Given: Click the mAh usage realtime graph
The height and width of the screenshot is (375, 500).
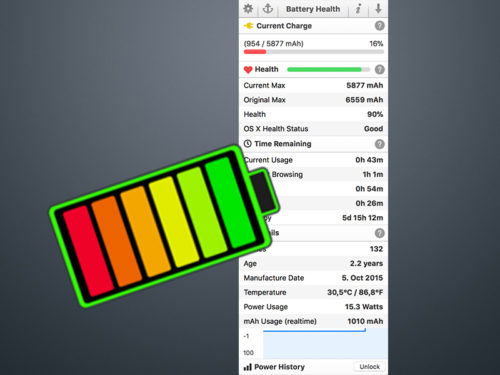Looking at the screenshot, I should 325,344.
